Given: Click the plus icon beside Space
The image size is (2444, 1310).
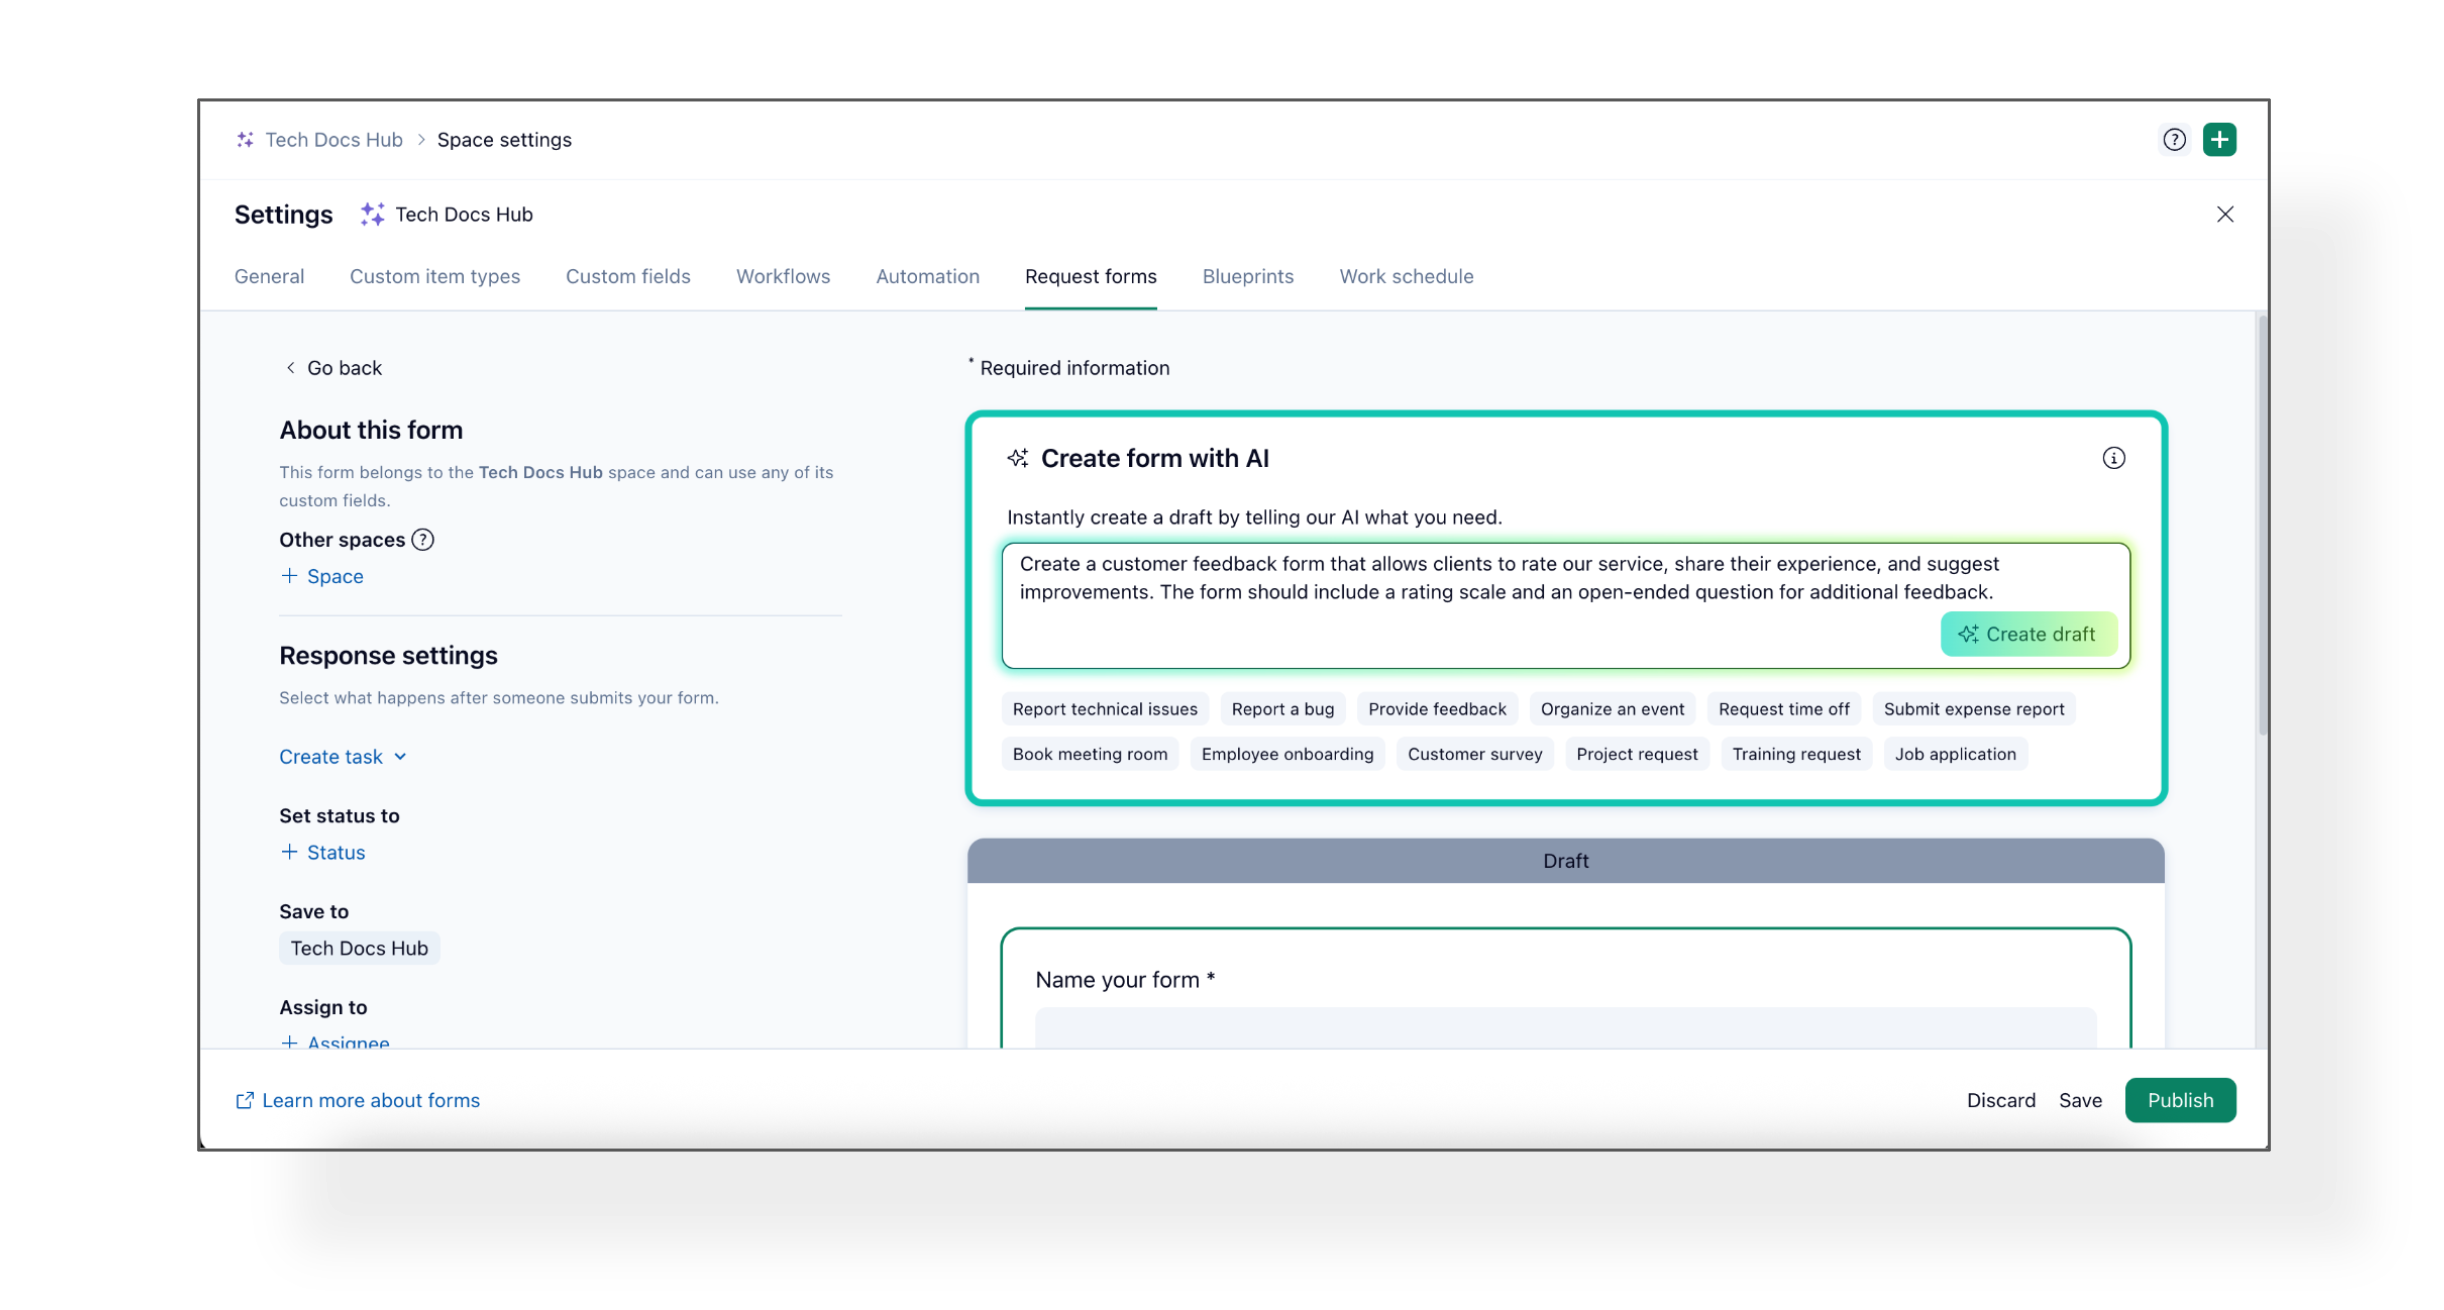Looking at the screenshot, I should click(x=289, y=576).
